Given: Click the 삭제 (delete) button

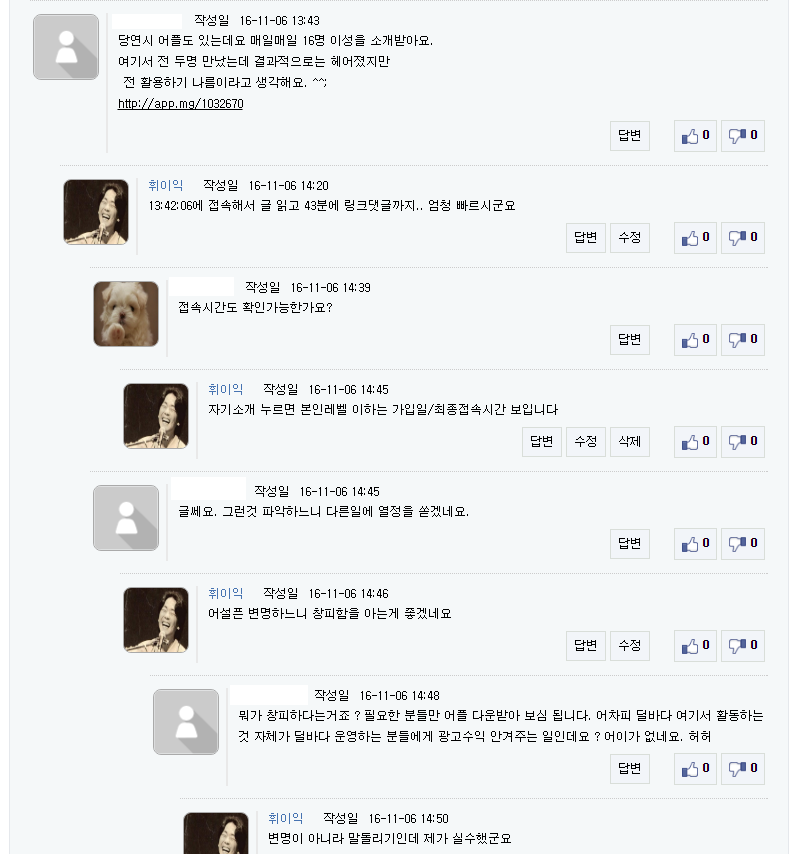Looking at the screenshot, I should click(630, 442).
